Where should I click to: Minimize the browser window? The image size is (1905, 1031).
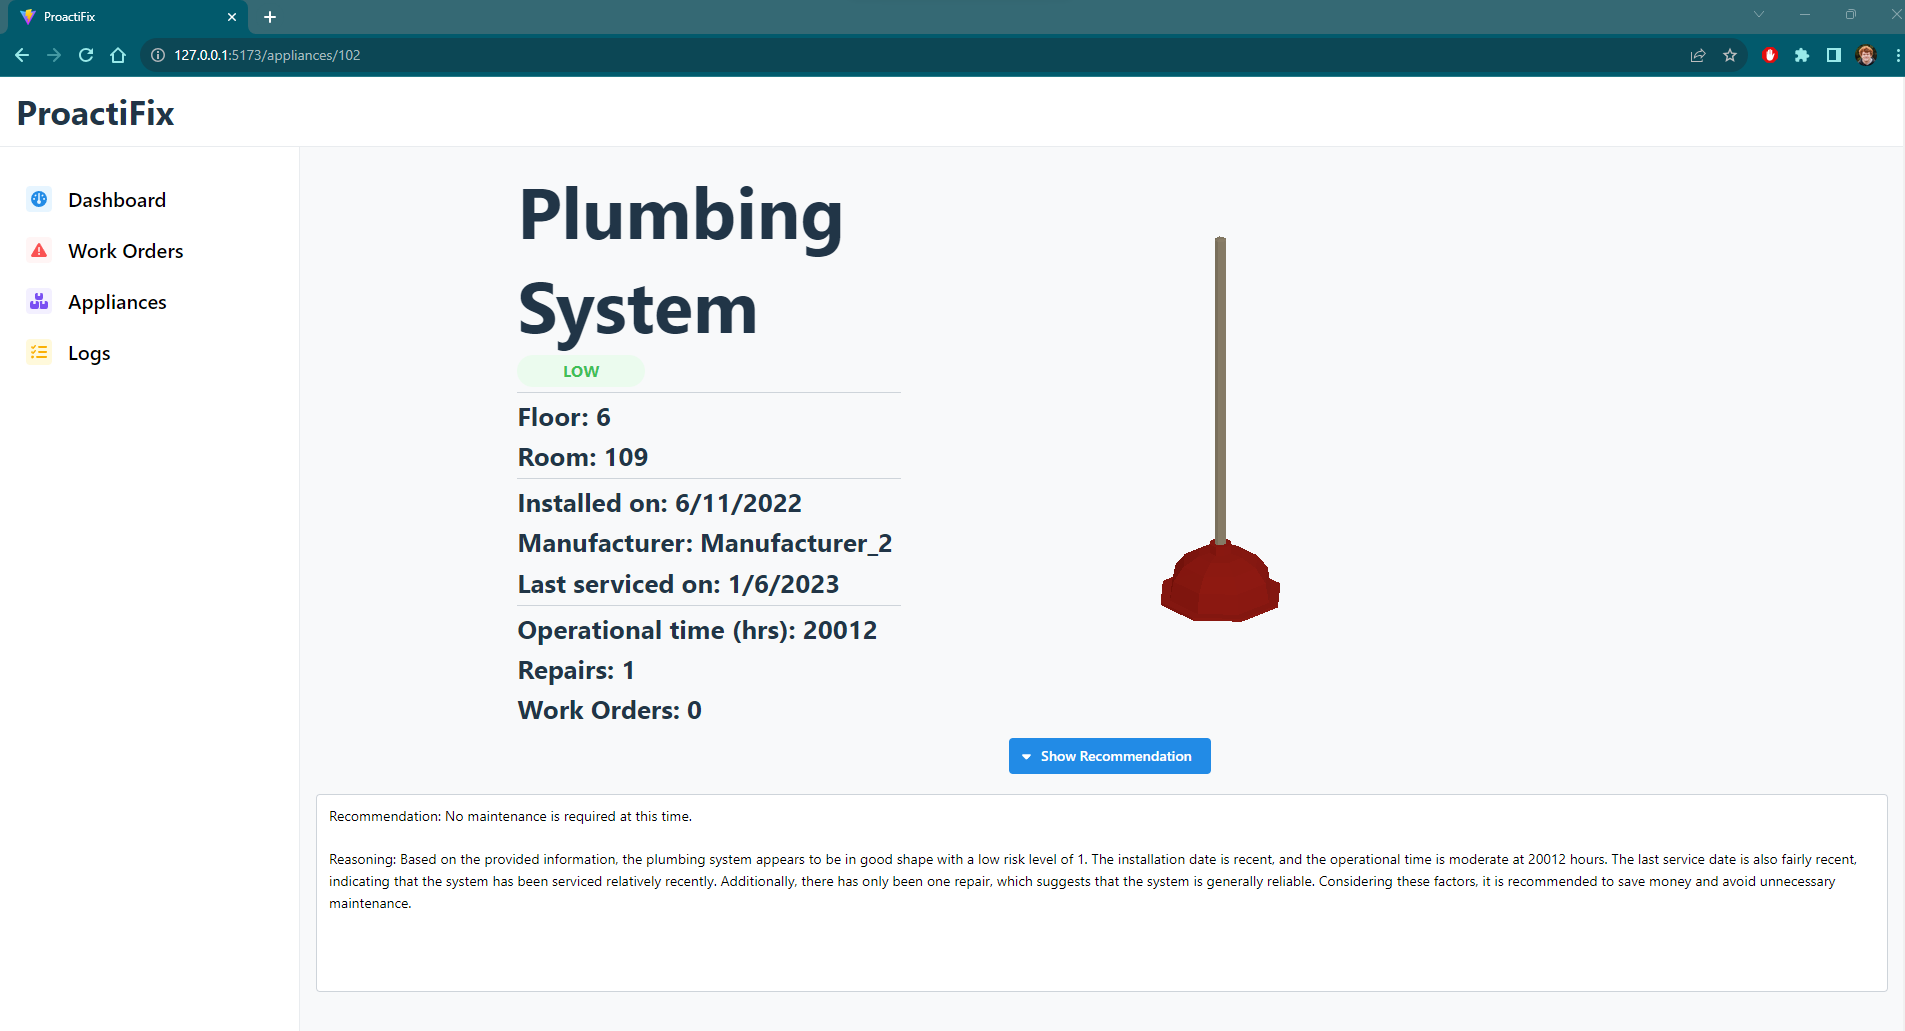click(1804, 14)
